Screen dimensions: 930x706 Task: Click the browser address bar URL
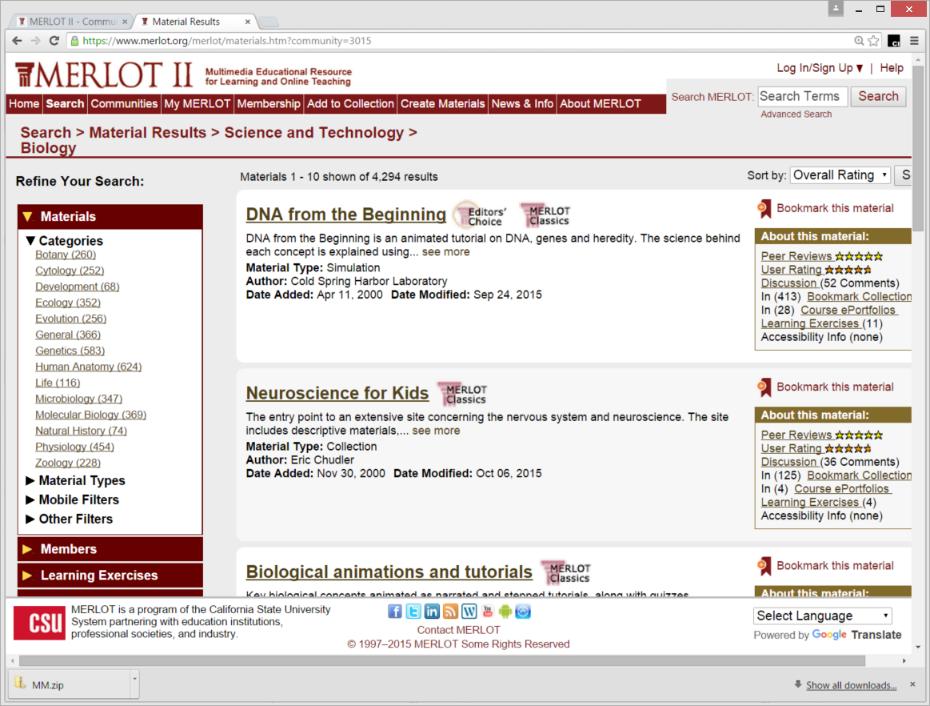(x=227, y=40)
